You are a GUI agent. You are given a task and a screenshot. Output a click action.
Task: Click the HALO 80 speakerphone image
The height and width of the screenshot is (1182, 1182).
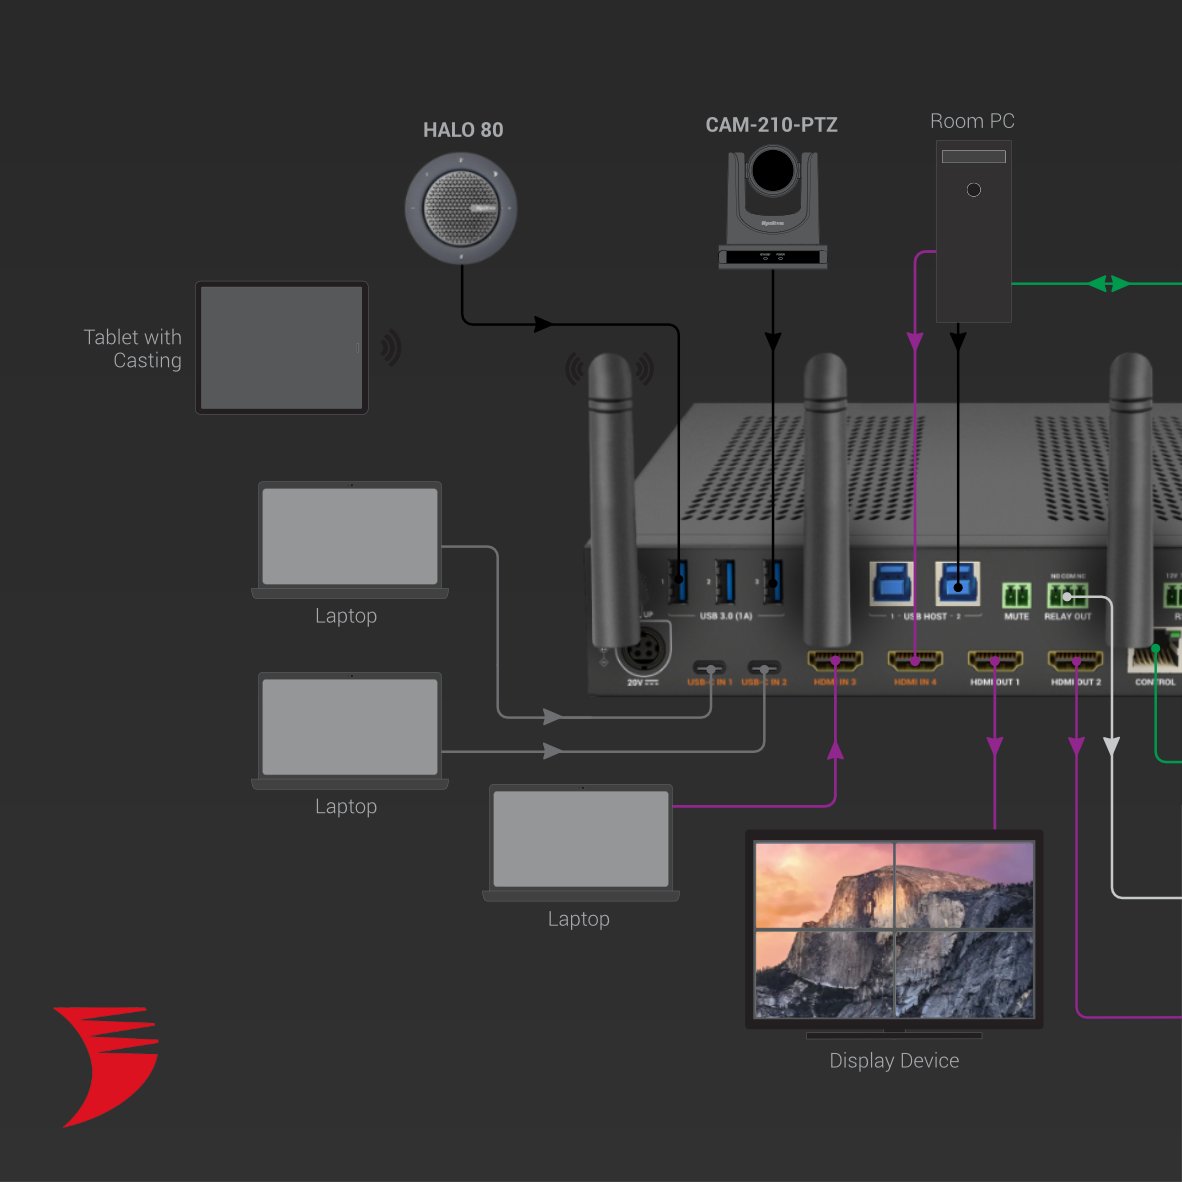(461, 209)
